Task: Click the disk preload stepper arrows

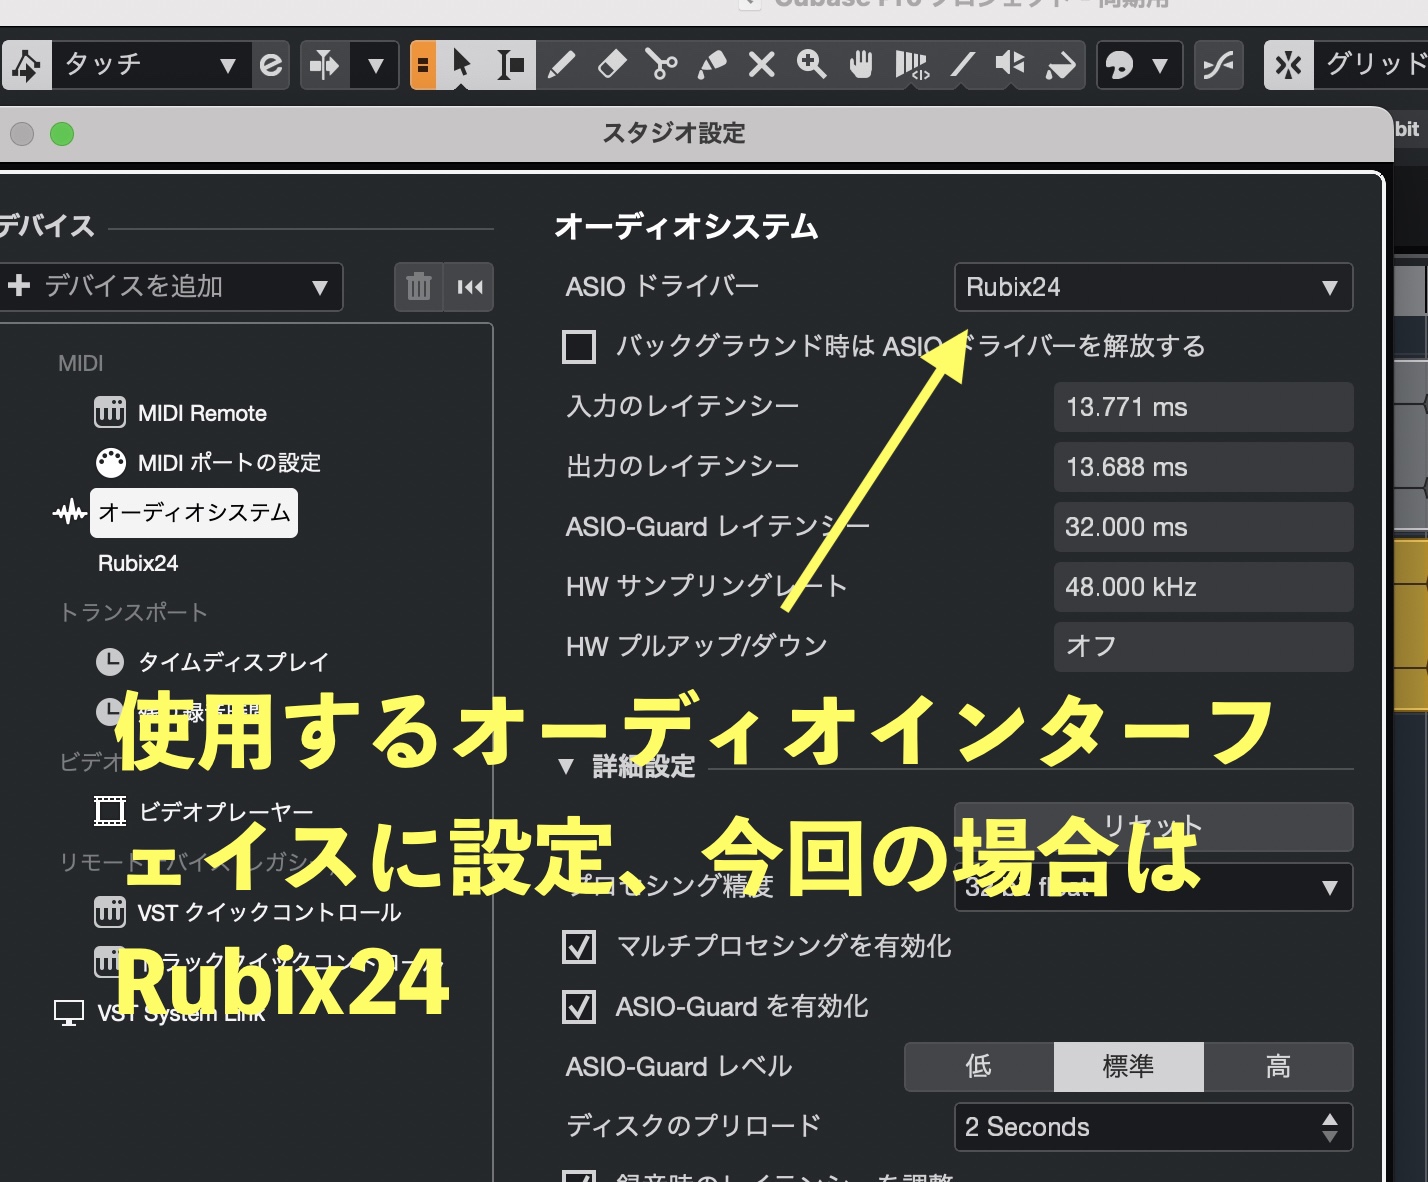Action: [x=1329, y=1127]
